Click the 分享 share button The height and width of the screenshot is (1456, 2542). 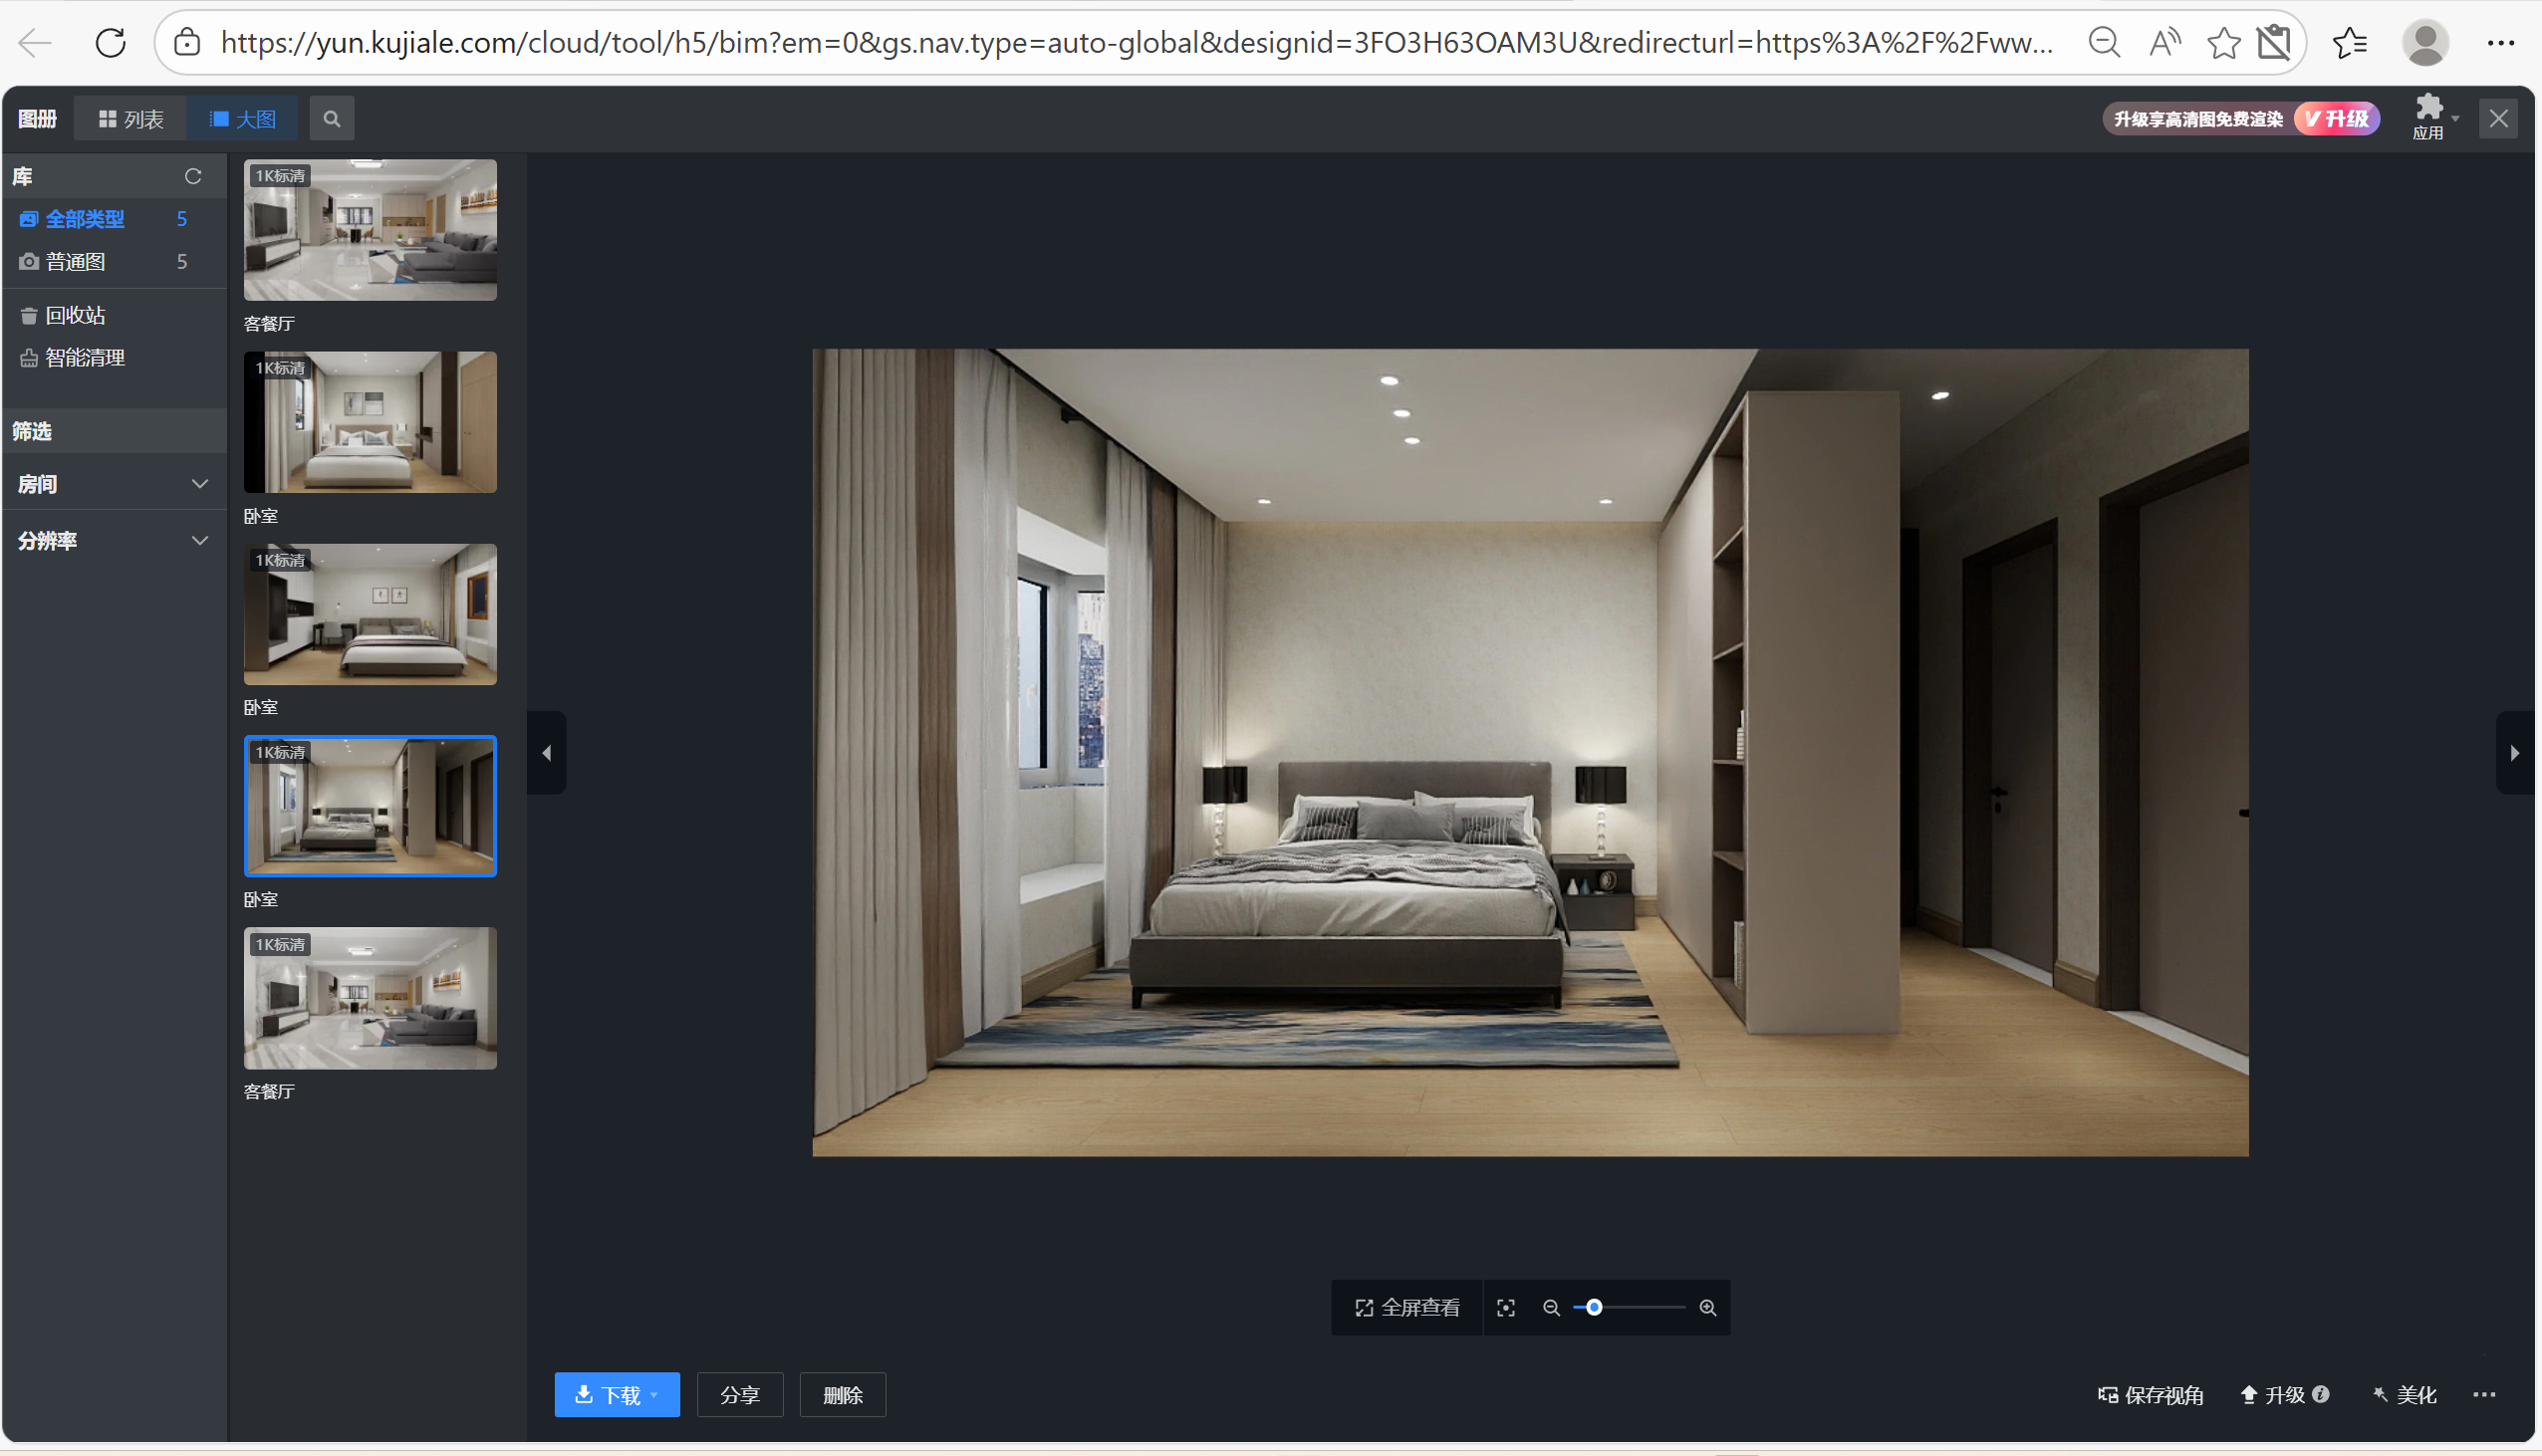(x=740, y=1395)
